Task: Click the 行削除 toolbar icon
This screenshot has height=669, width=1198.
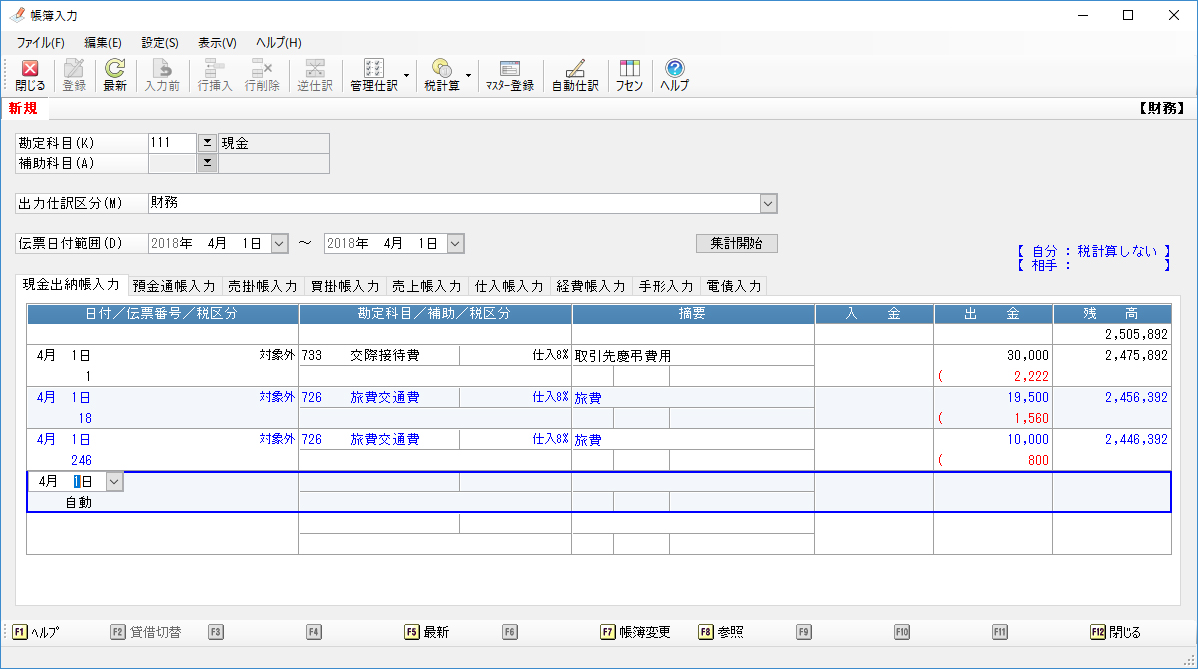Action: tap(262, 76)
